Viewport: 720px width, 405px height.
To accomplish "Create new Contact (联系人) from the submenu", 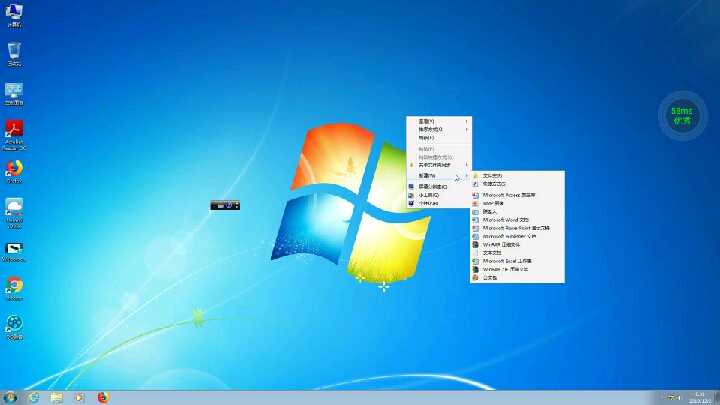I will (x=518, y=212).
